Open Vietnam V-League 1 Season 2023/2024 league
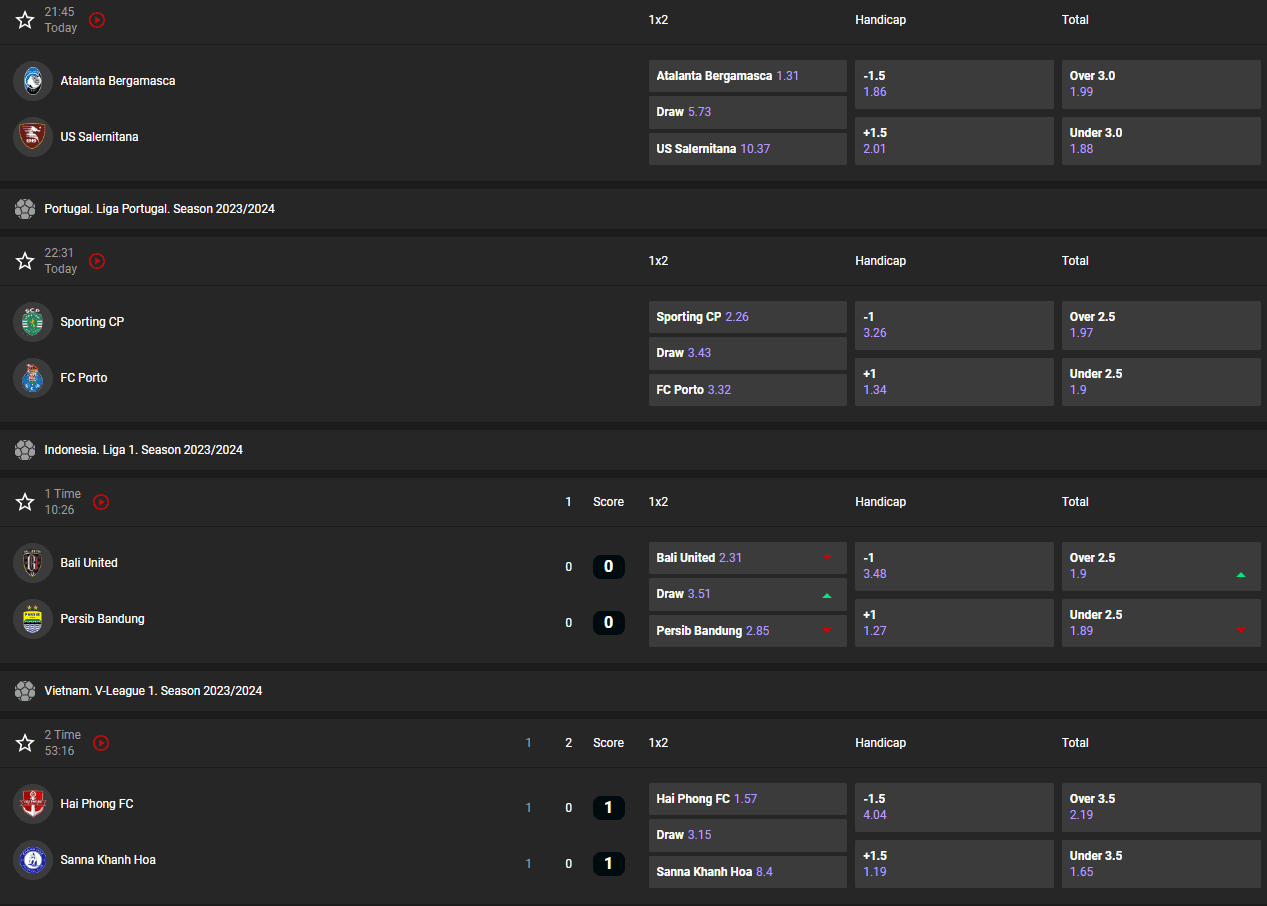 coord(154,691)
